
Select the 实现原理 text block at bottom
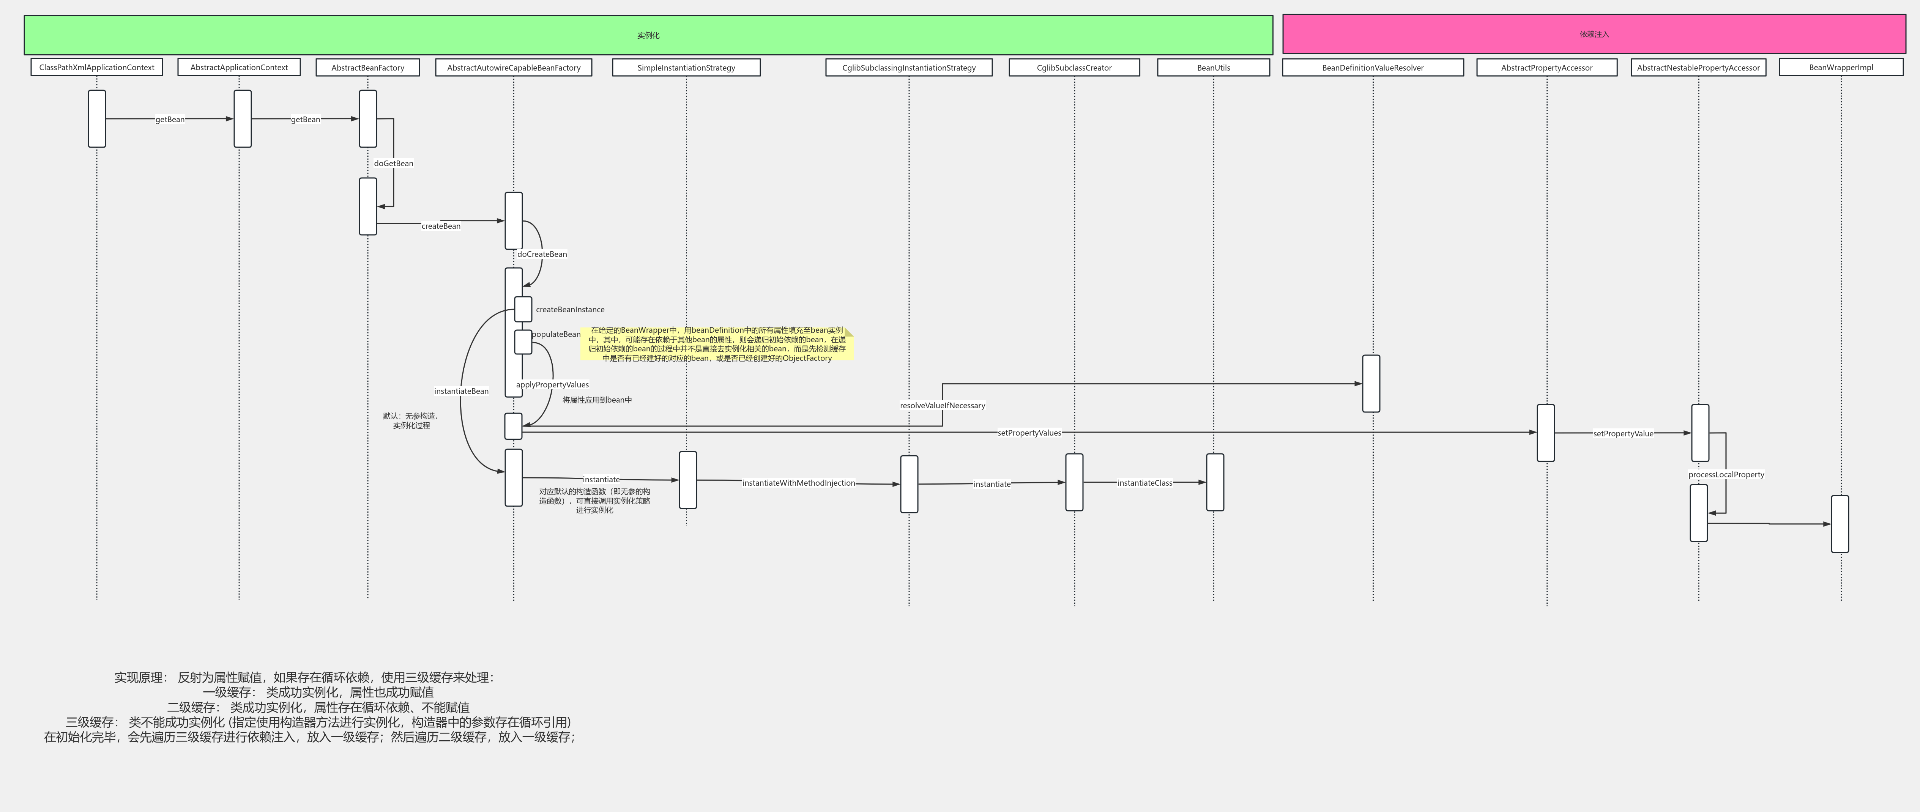[x=310, y=707]
